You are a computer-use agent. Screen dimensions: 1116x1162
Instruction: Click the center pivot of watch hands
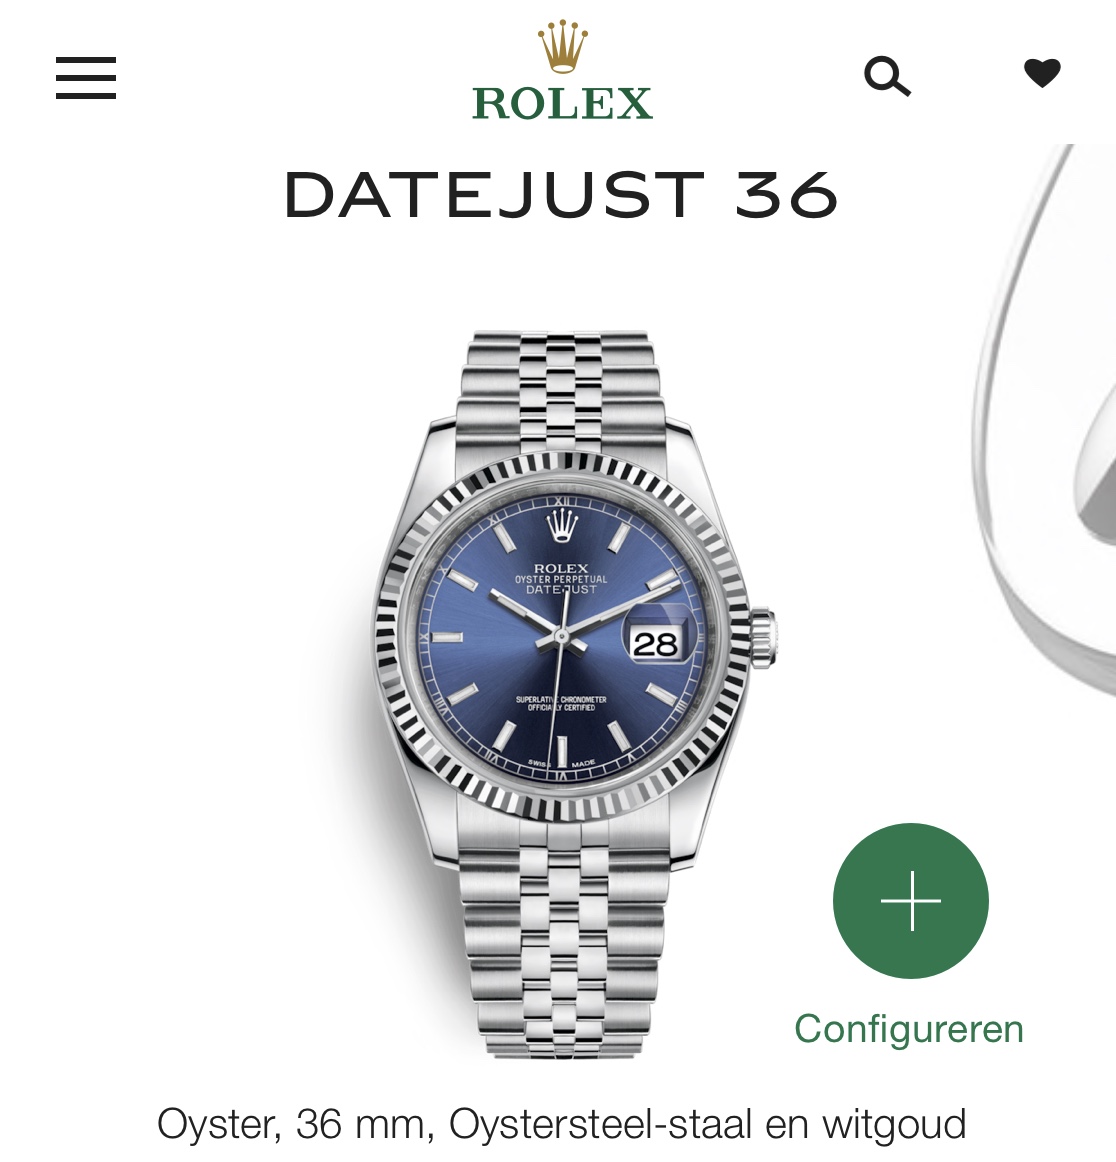tap(562, 637)
